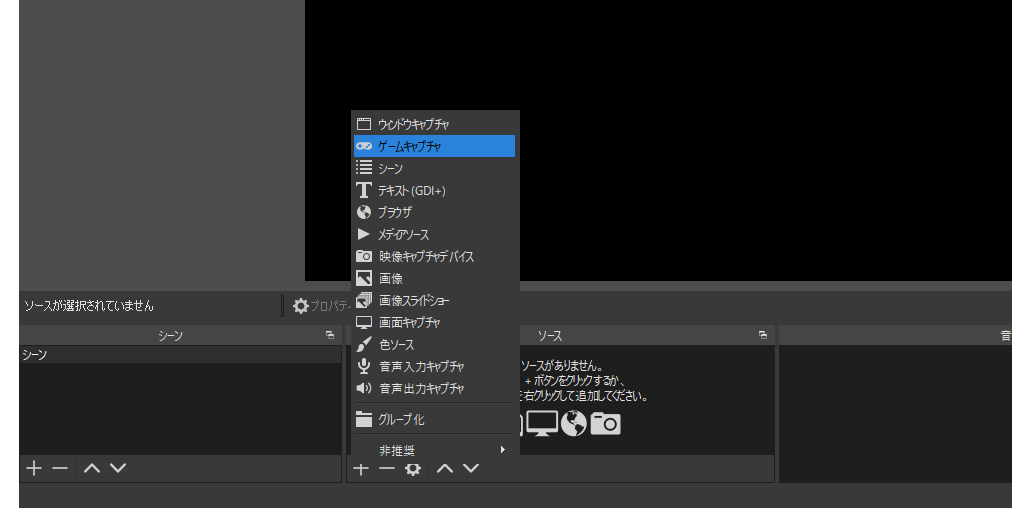1012x508 pixels.
Task: Choose 色ソース menu entry
Action: (x=434, y=344)
